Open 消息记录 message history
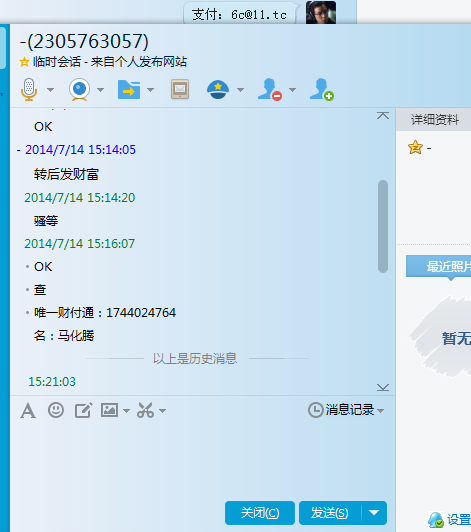 click(x=341, y=410)
